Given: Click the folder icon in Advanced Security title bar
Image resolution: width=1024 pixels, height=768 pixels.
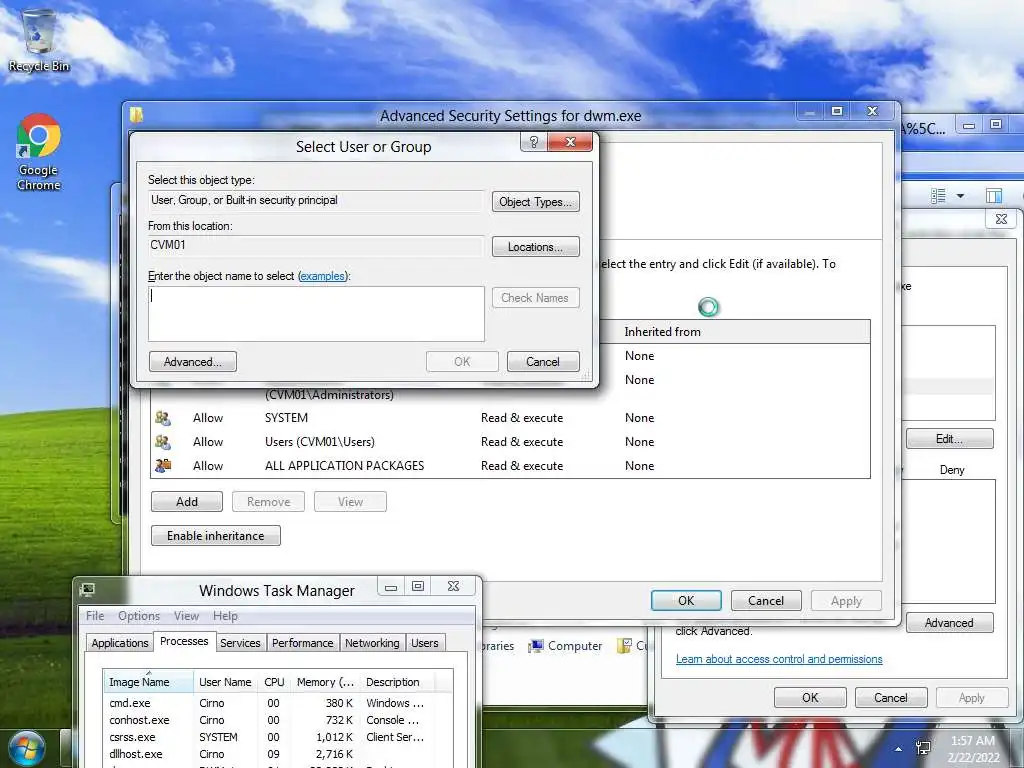Looking at the screenshot, I should click(136, 115).
